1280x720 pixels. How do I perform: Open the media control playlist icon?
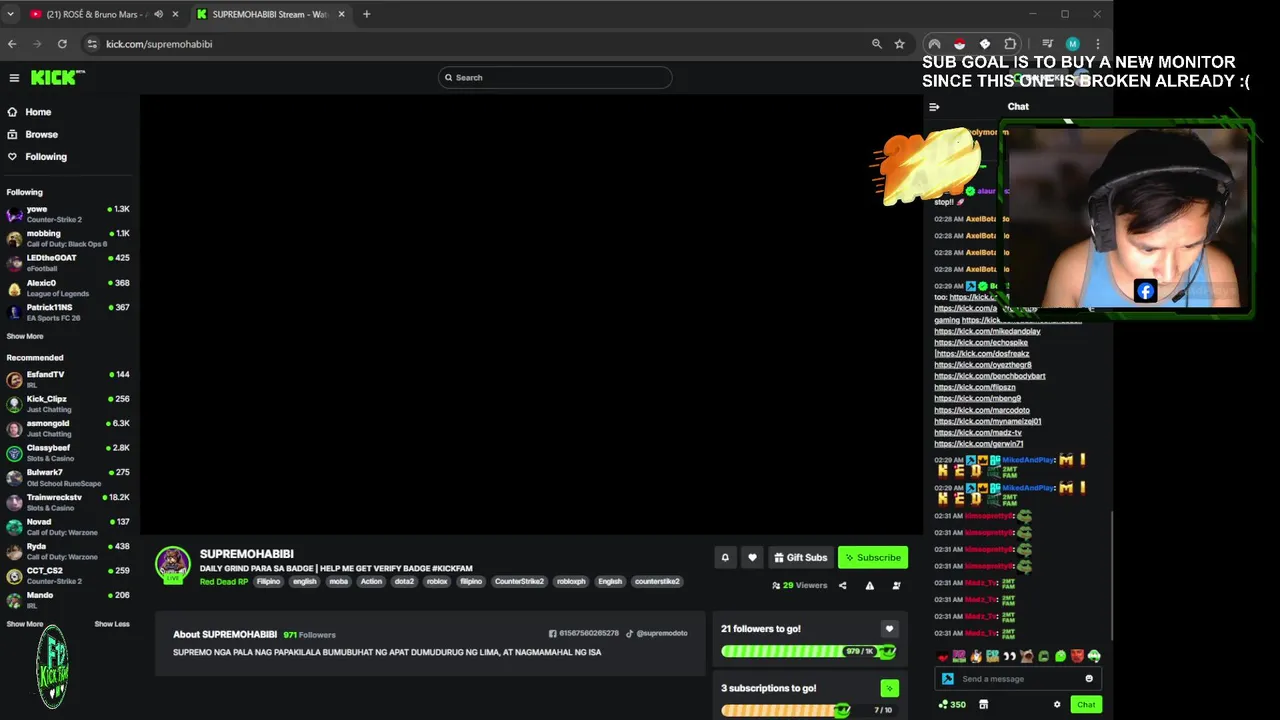(x=1047, y=44)
